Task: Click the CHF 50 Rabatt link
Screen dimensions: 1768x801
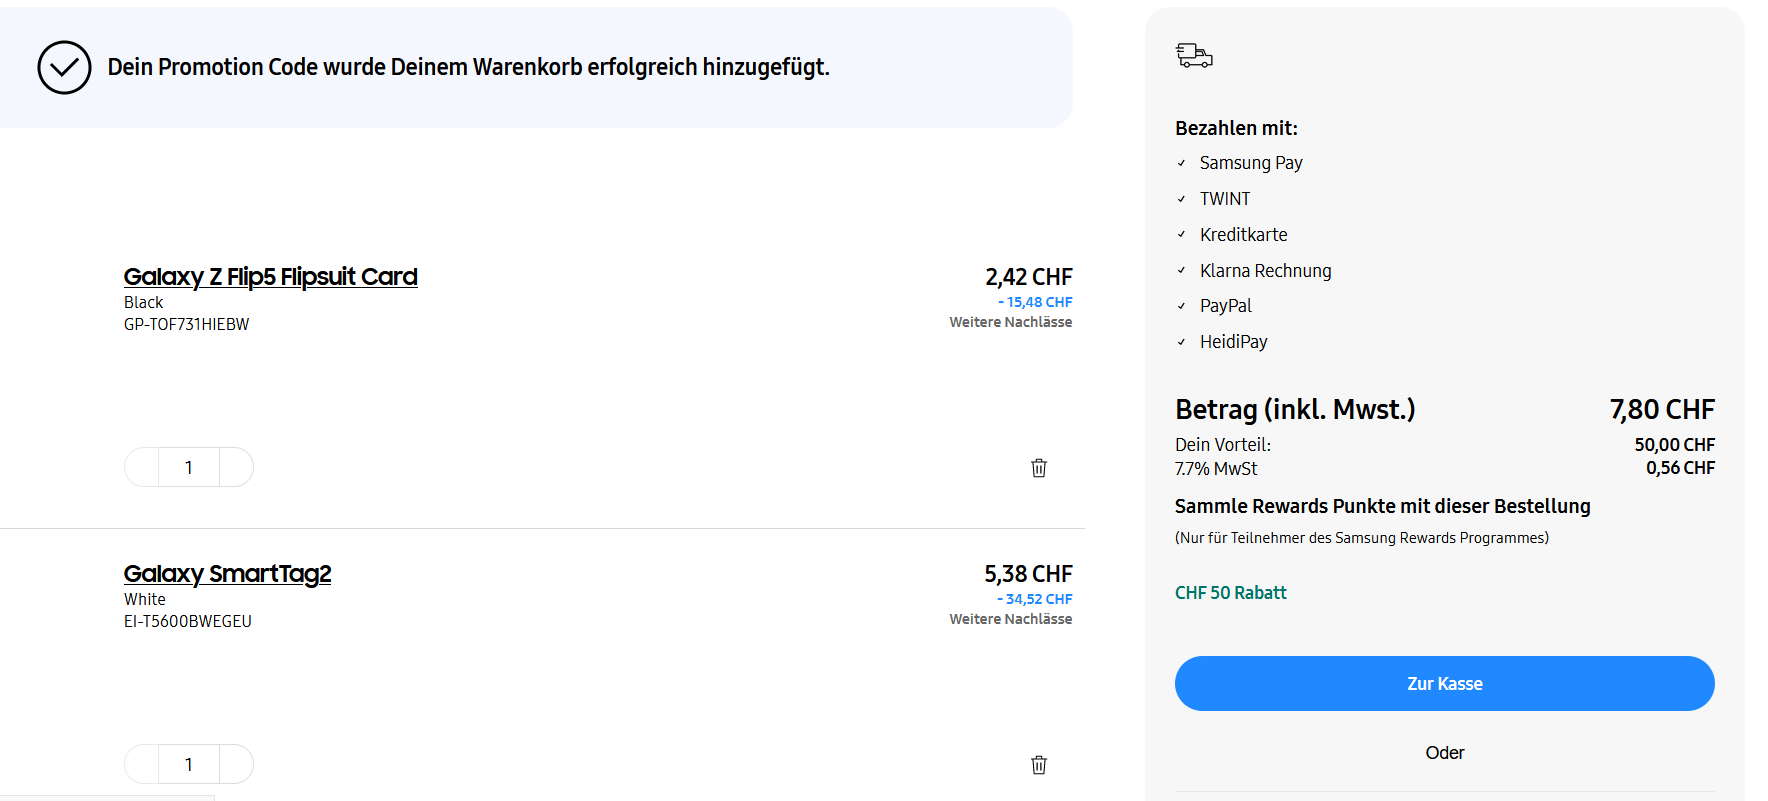Action: click(x=1230, y=593)
